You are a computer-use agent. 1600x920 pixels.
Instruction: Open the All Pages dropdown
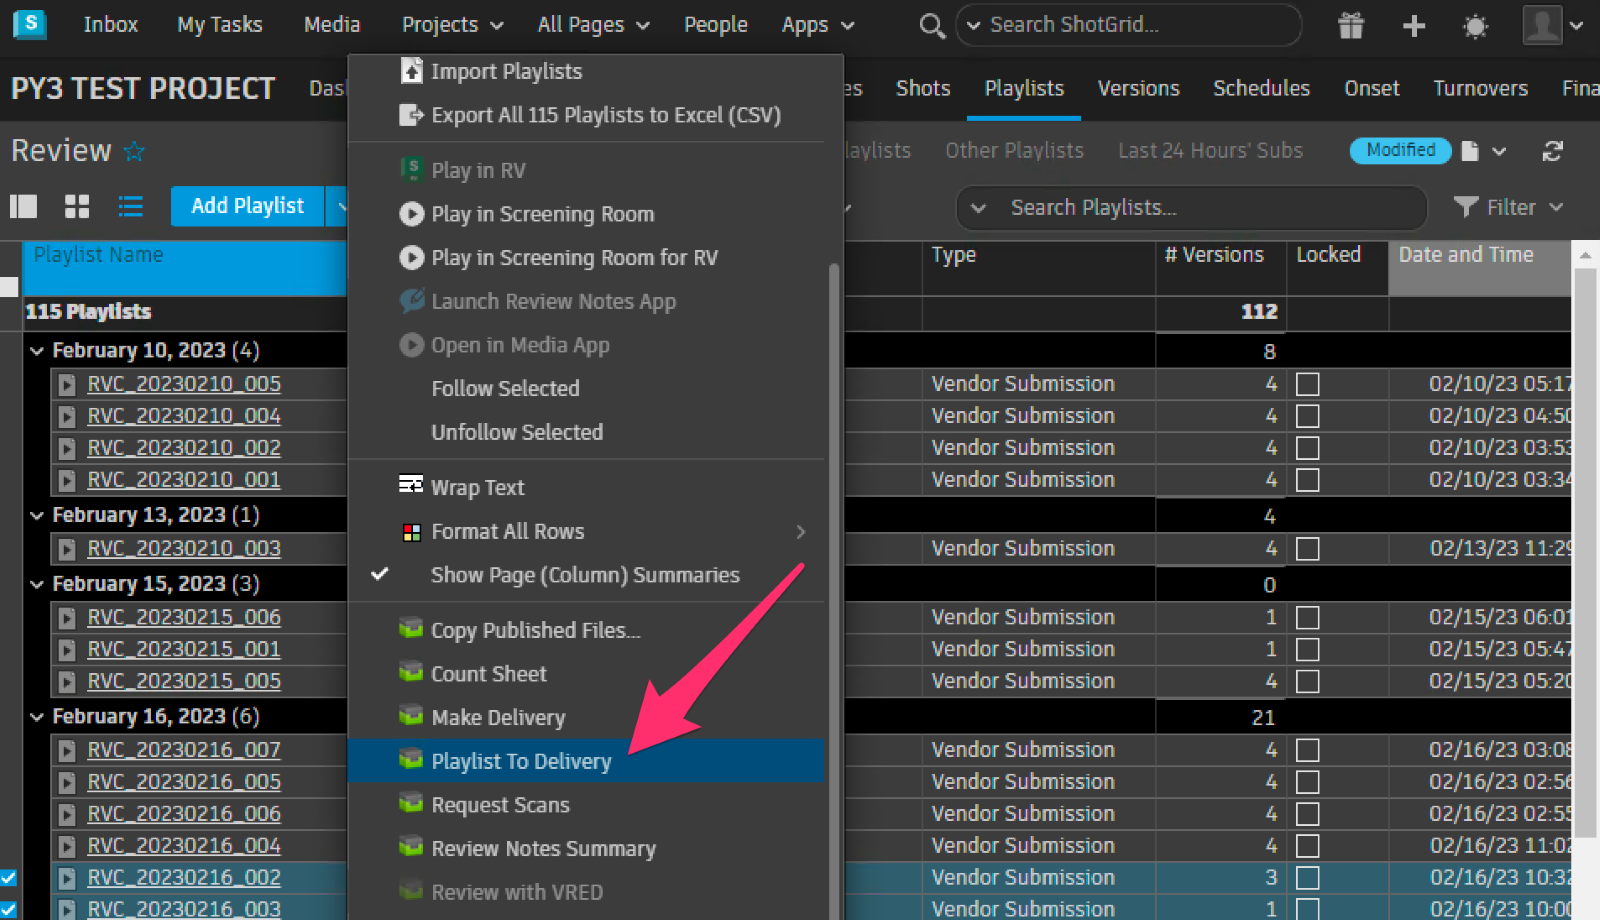tap(593, 25)
